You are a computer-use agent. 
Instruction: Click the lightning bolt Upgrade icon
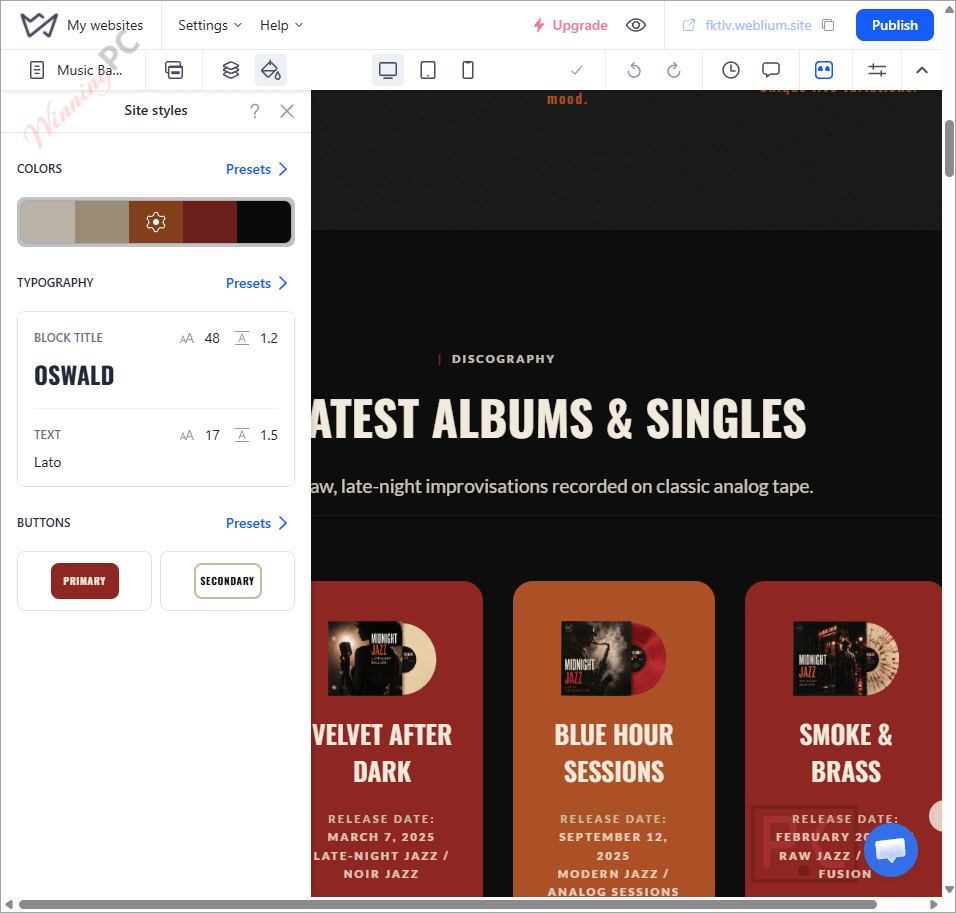[x=538, y=25]
